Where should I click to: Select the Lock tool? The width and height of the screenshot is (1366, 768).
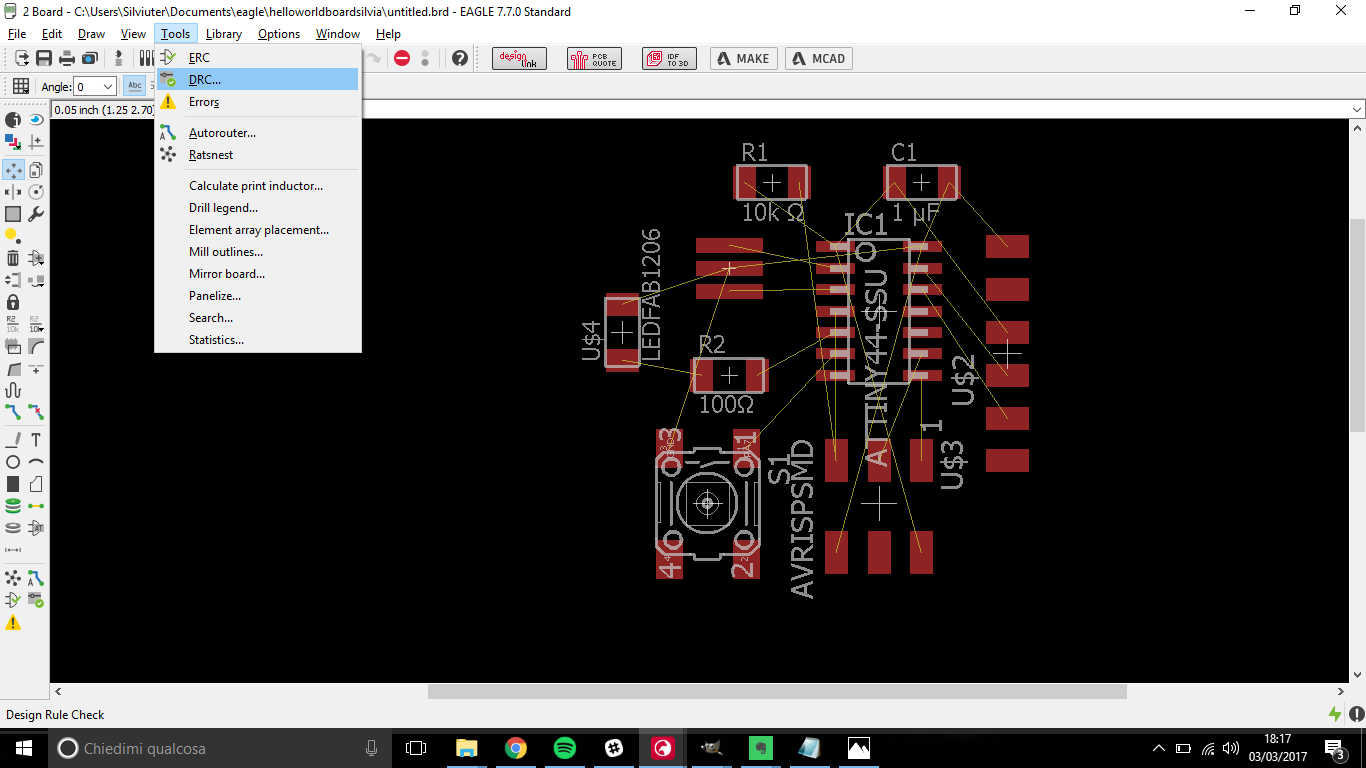pos(13,302)
